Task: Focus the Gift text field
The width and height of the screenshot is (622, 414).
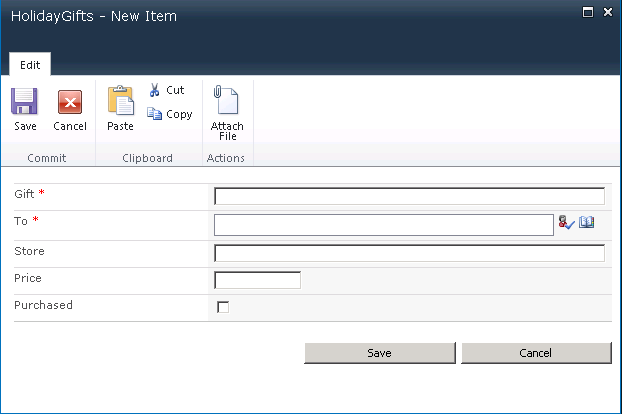Action: coord(409,196)
